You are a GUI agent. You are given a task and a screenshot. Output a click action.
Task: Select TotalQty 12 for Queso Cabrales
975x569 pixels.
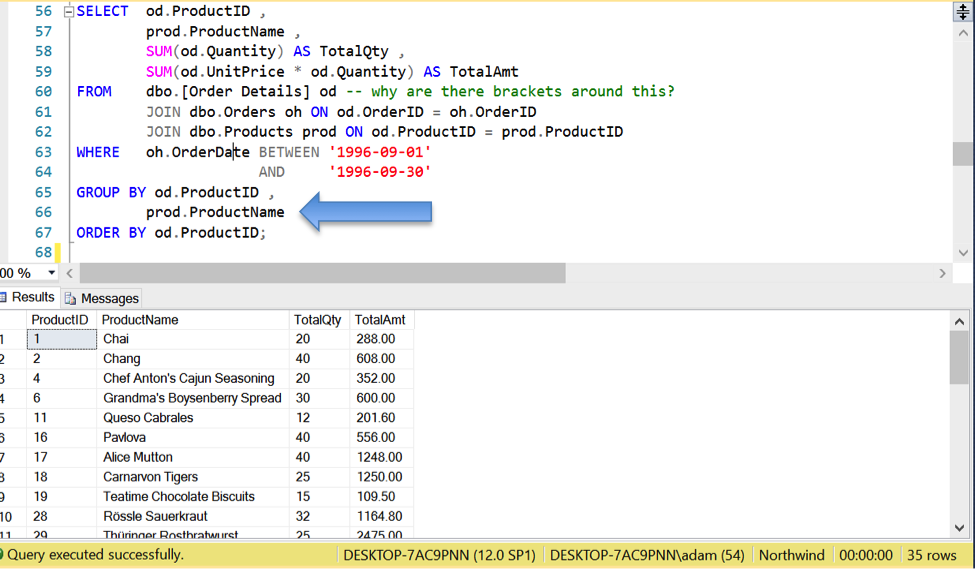pyautogui.click(x=319, y=418)
